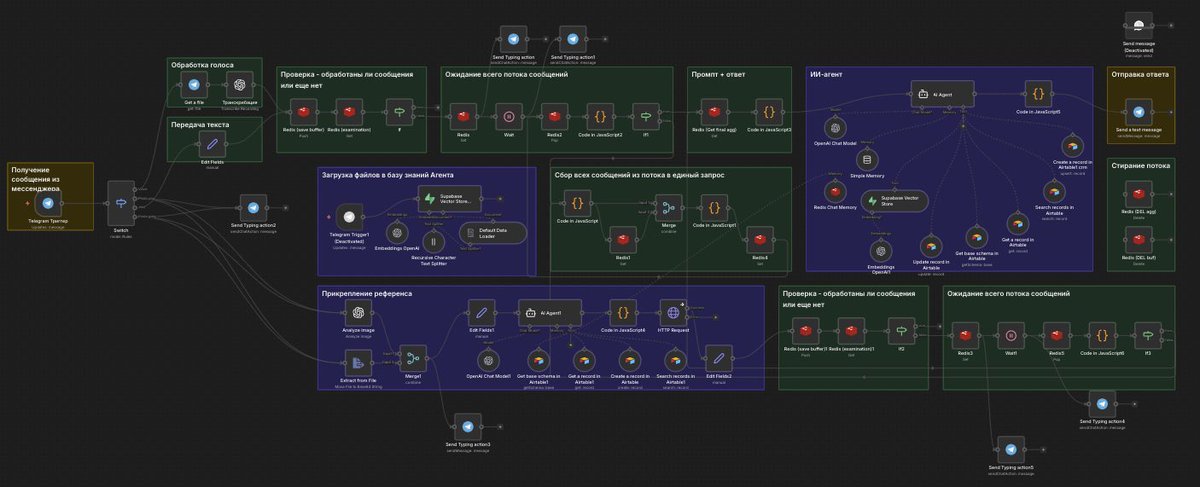Select the Redis2 node
Viewport: 1200px width, 487px height.
coord(554,116)
